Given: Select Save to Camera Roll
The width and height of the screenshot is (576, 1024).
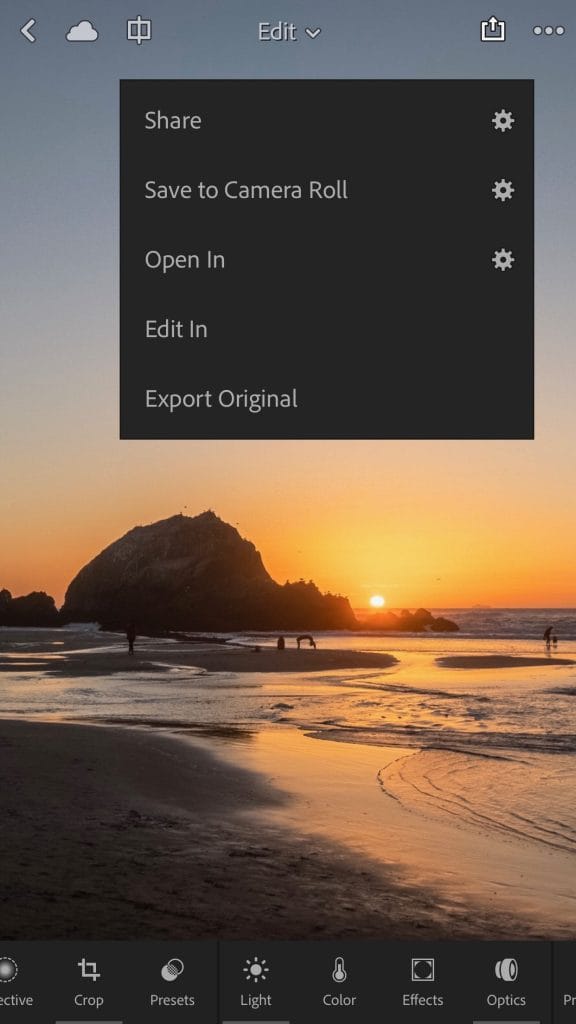Looking at the screenshot, I should 246,190.
